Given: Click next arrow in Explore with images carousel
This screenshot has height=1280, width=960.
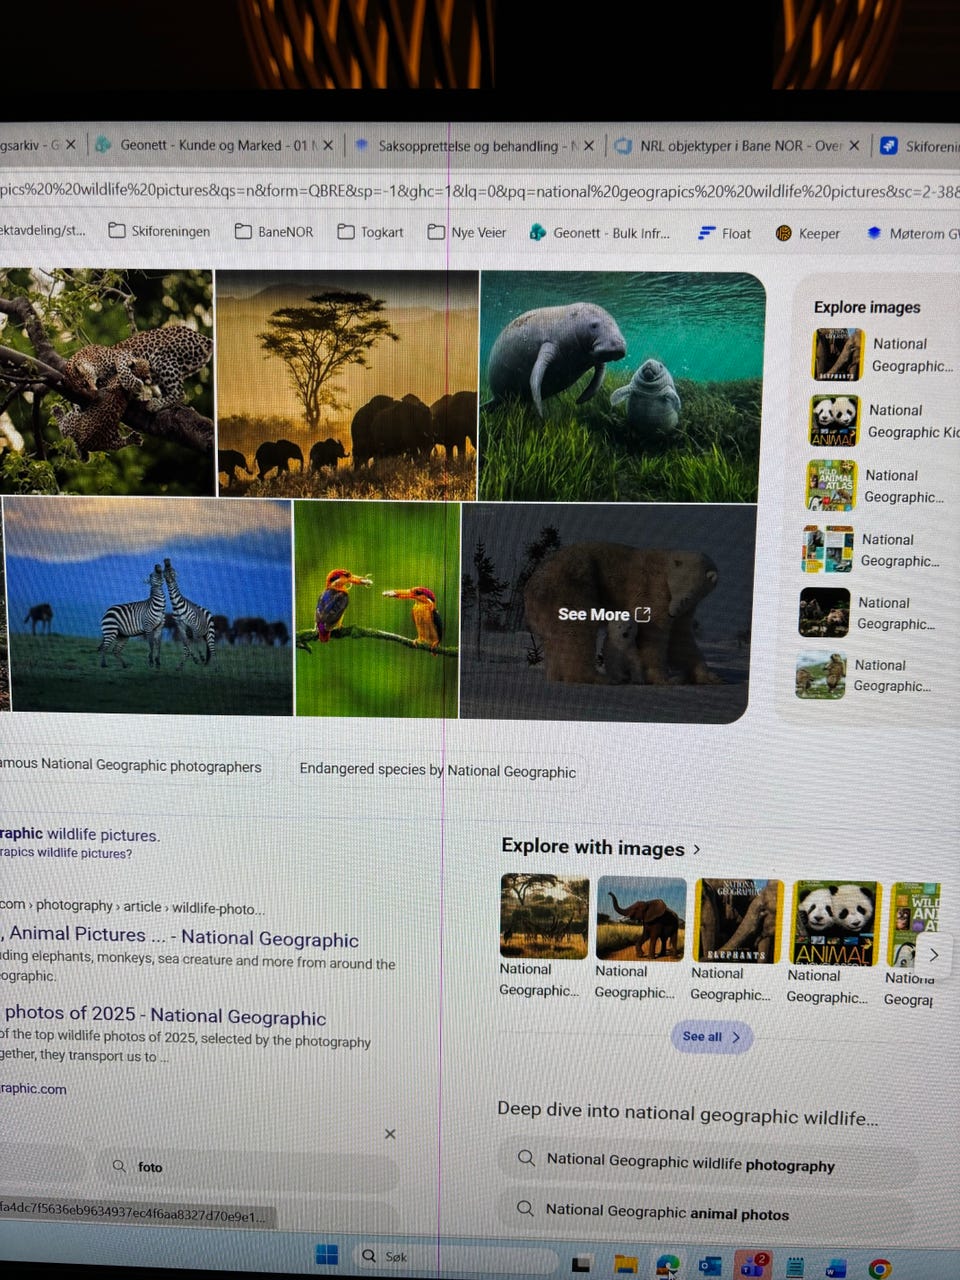Looking at the screenshot, I should pyautogui.click(x=933, y=955).
